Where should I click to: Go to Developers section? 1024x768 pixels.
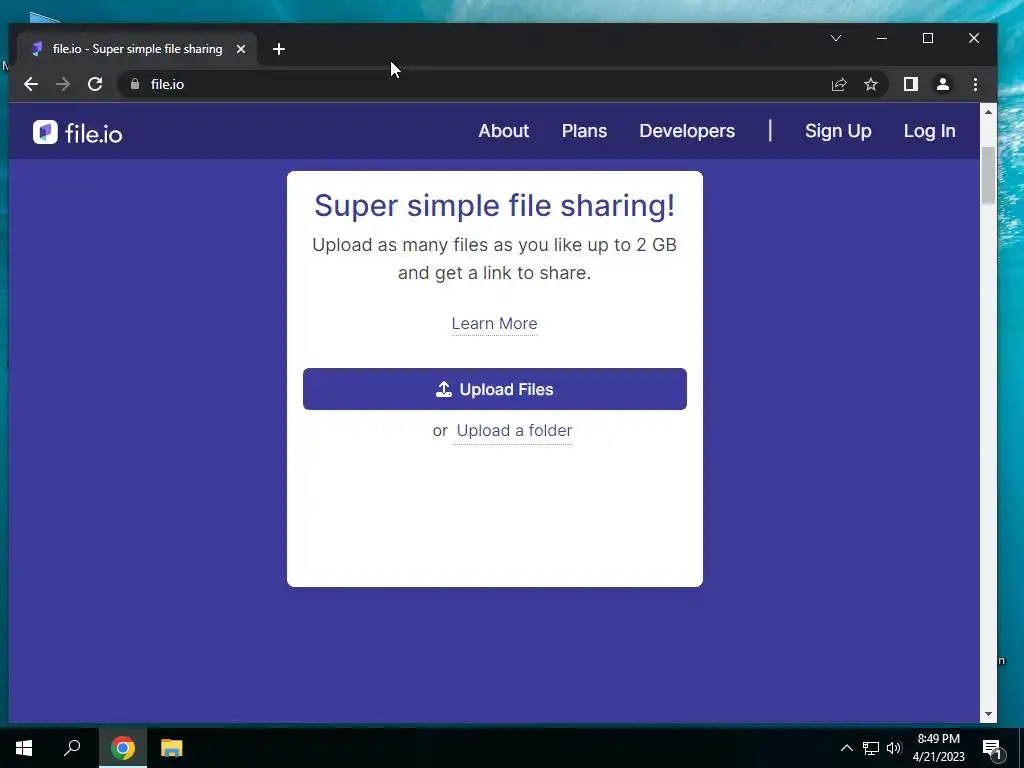(x=687, y=131)
